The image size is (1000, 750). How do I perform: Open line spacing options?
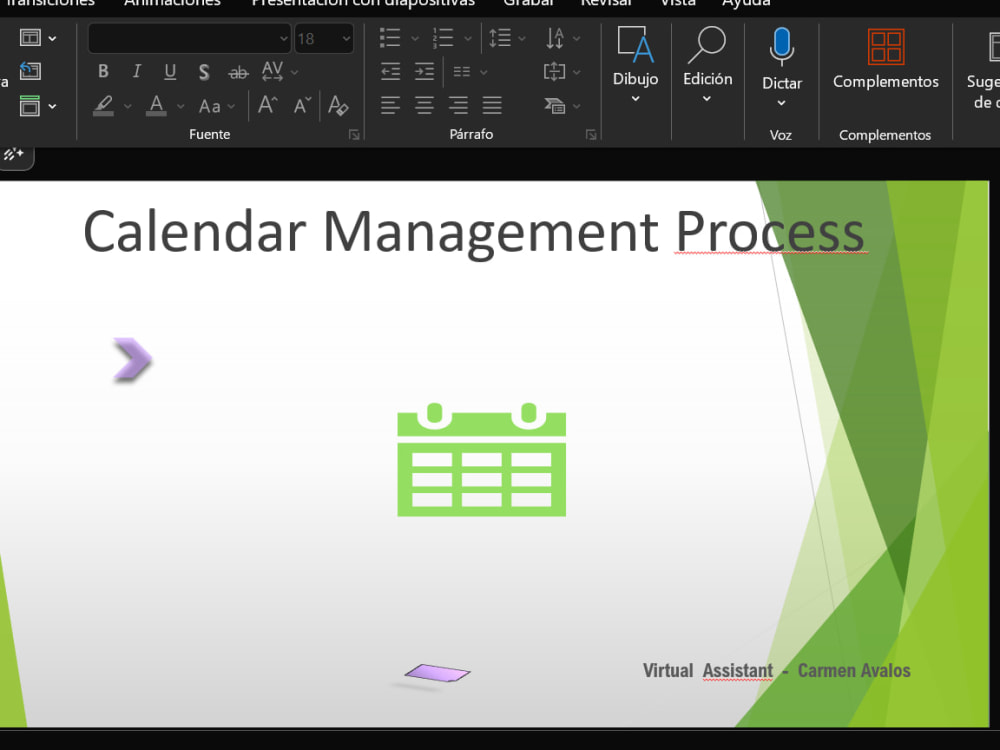click(x=506, y=38)
